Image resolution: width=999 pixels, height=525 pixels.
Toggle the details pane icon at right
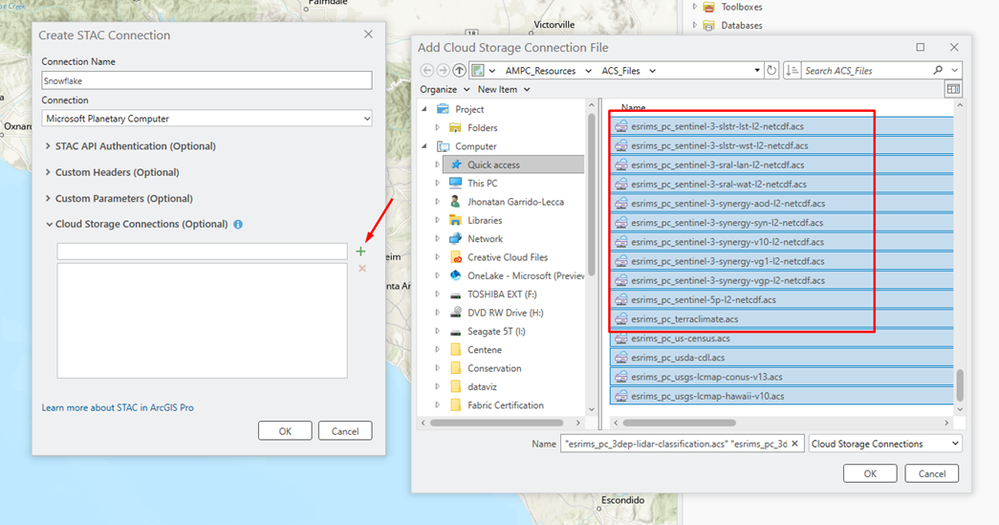click(953, 89)
